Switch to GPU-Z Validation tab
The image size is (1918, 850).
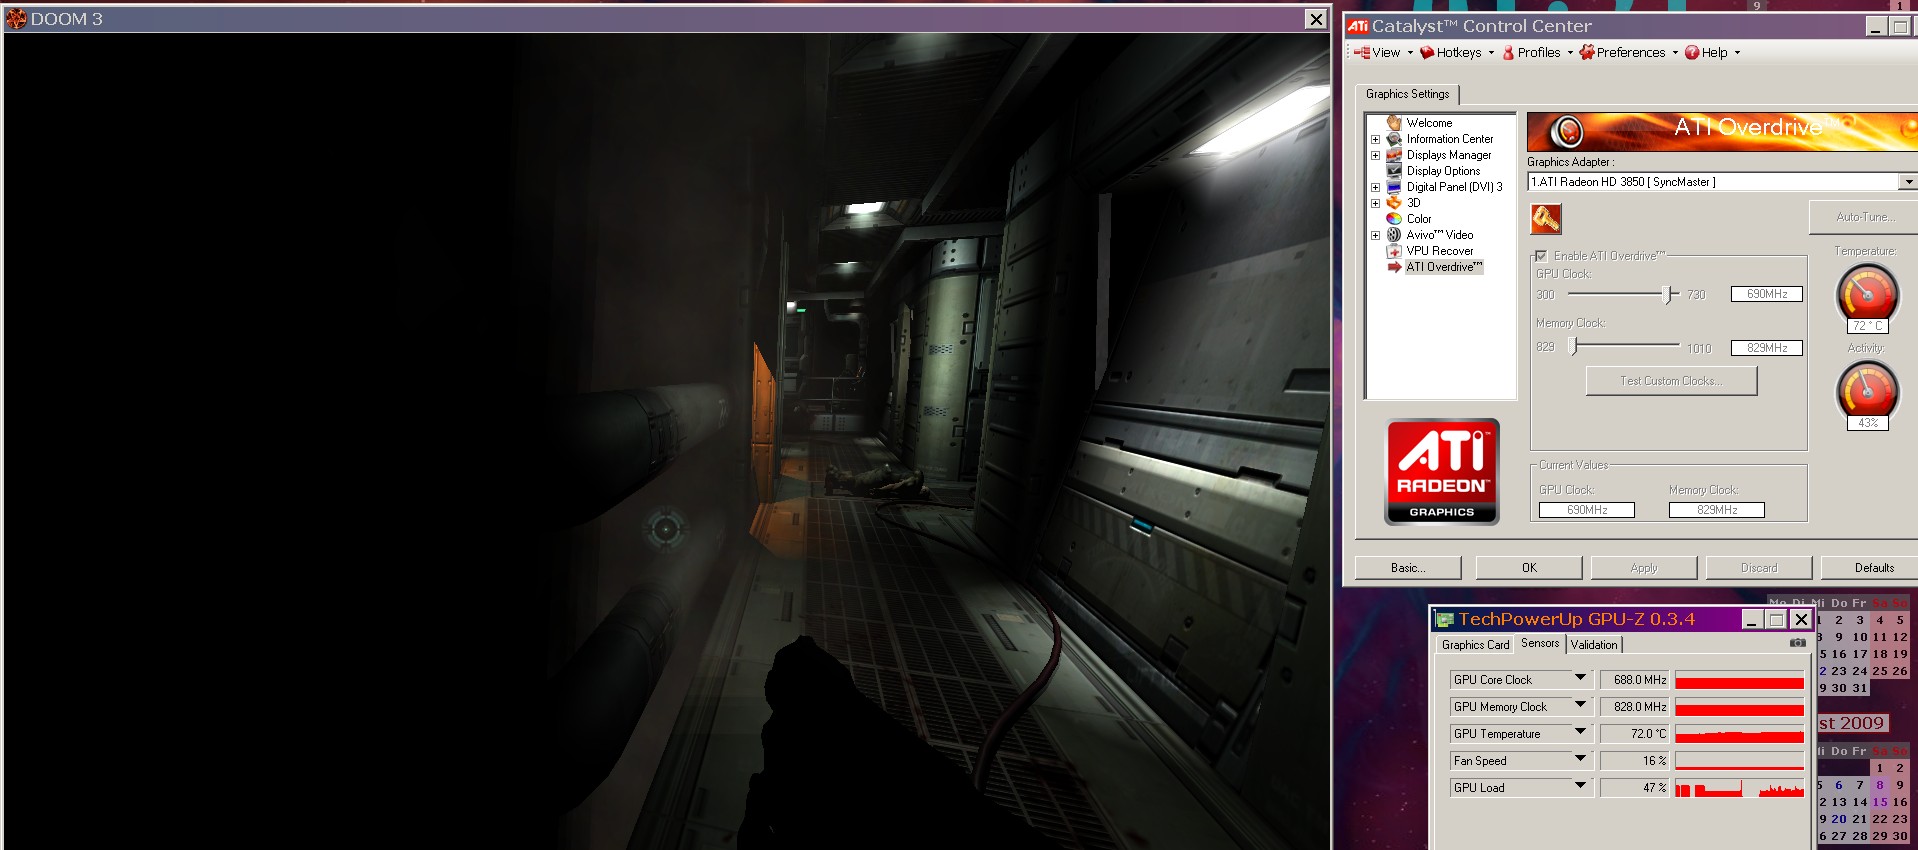tap(1594, 645)
